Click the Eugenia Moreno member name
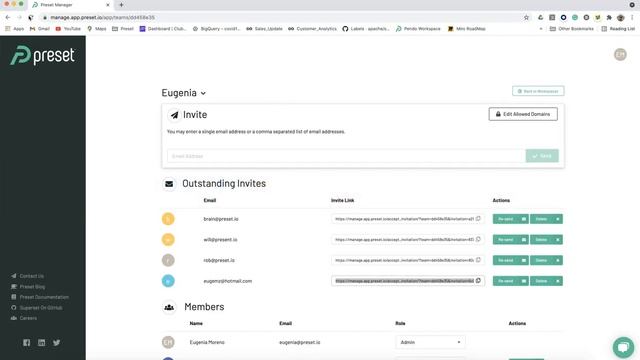Image resolution: width=640 pixels, height=360 pixels. pyautogui.click(x=207, y=342)
